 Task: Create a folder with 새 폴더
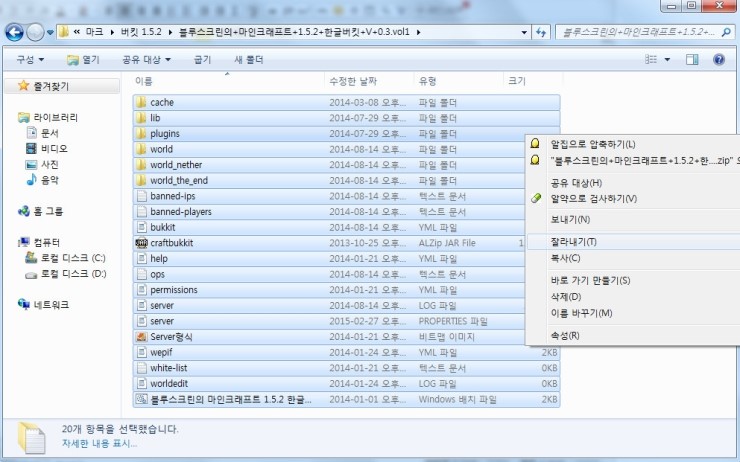click(249, 59)
